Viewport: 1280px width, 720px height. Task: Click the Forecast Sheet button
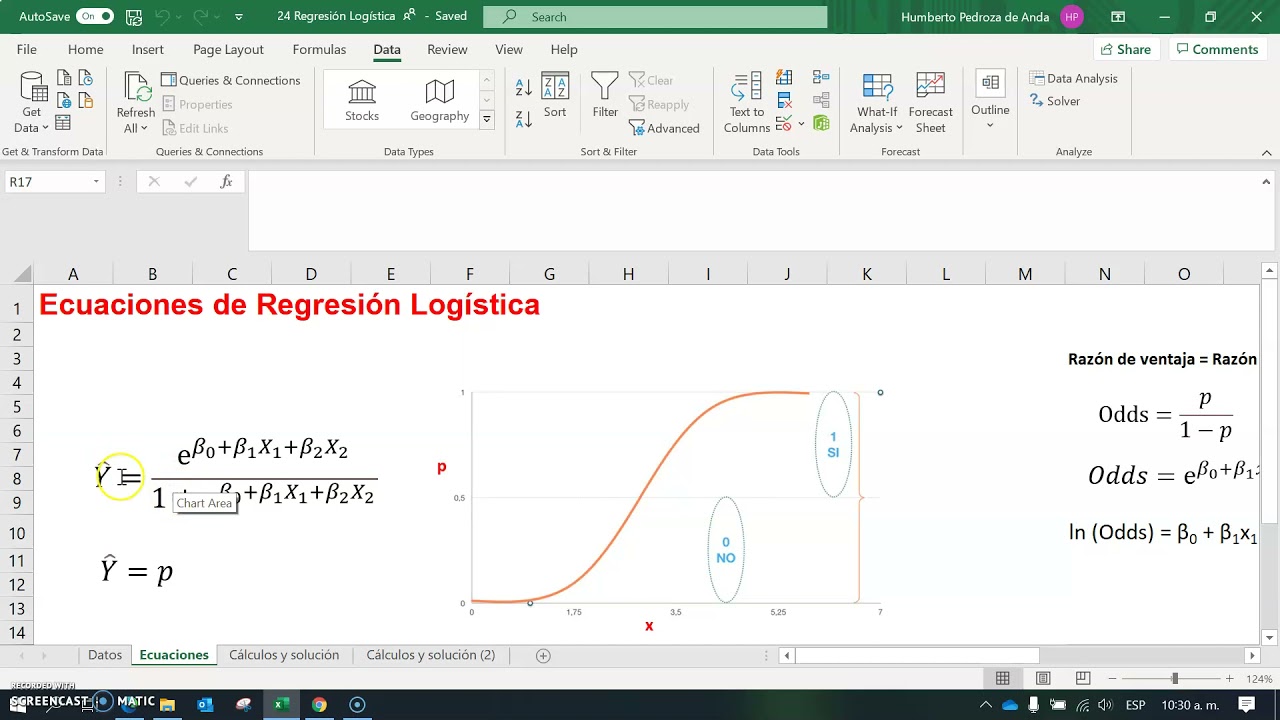click(930, 103)
